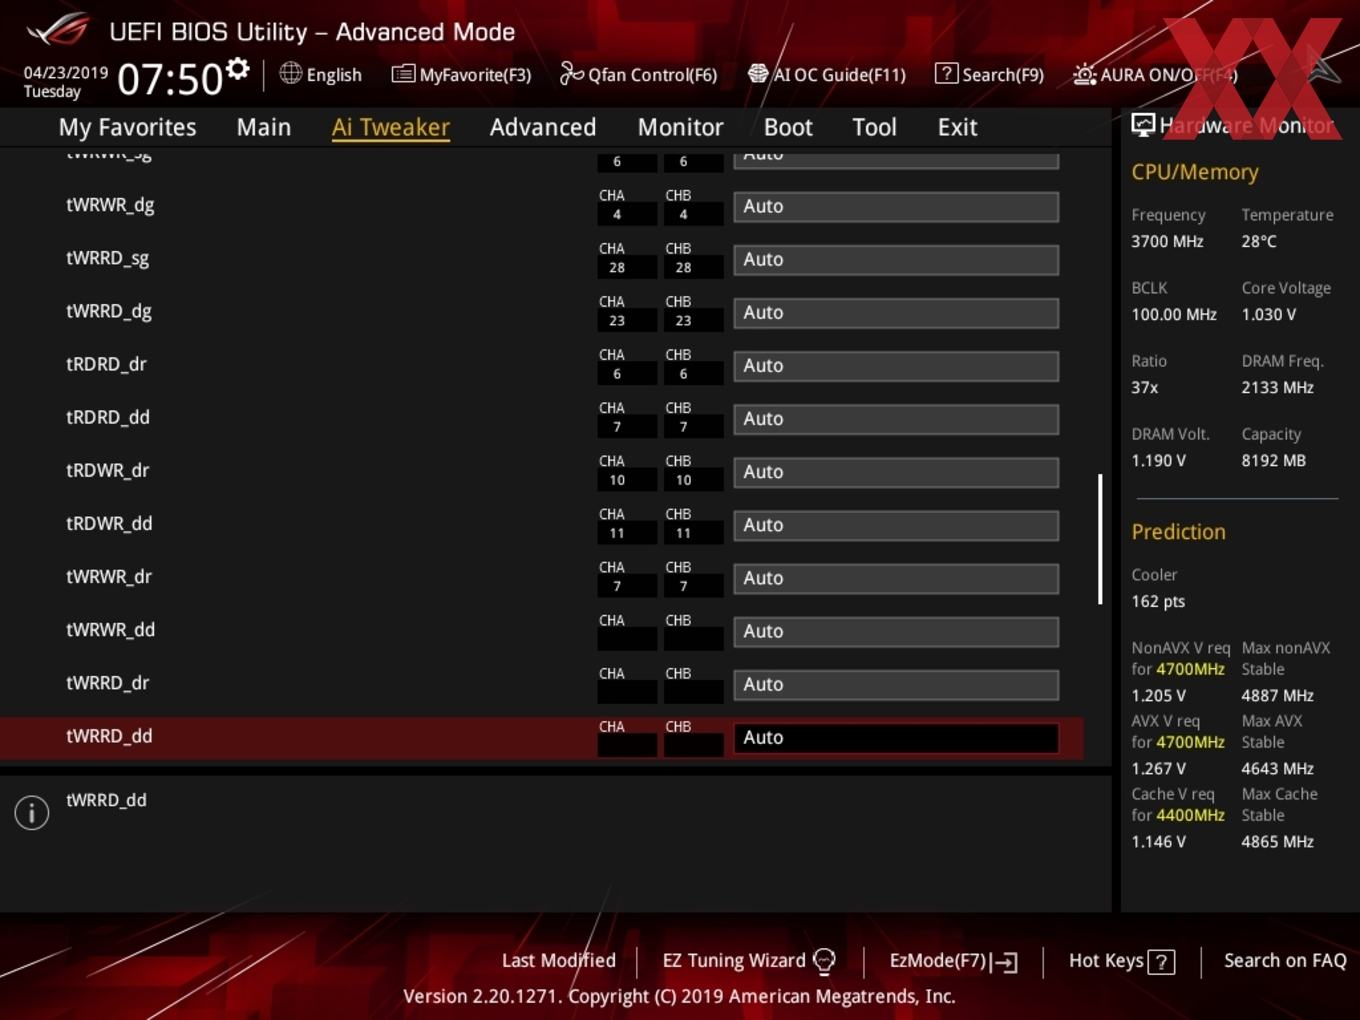Click the EZ Tuning Wizard bulb icon

pos(824,961)
